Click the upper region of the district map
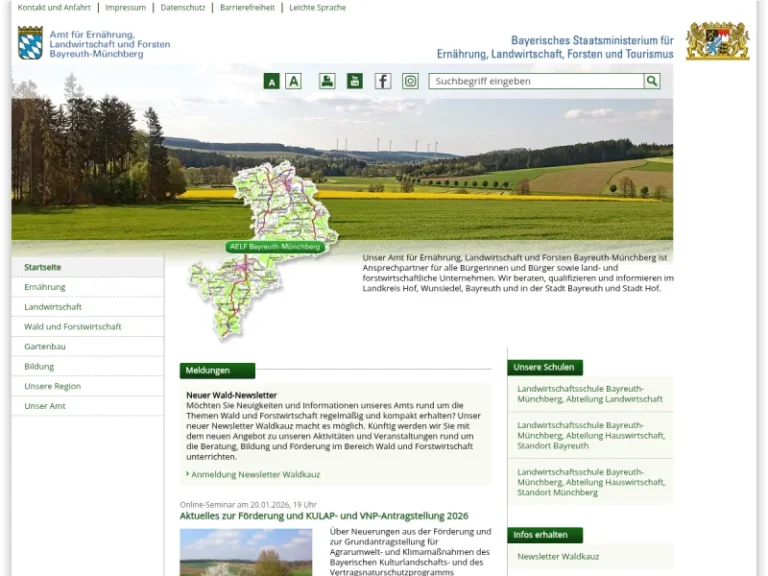This screenshot has width=768, height=576. (284, 203)
